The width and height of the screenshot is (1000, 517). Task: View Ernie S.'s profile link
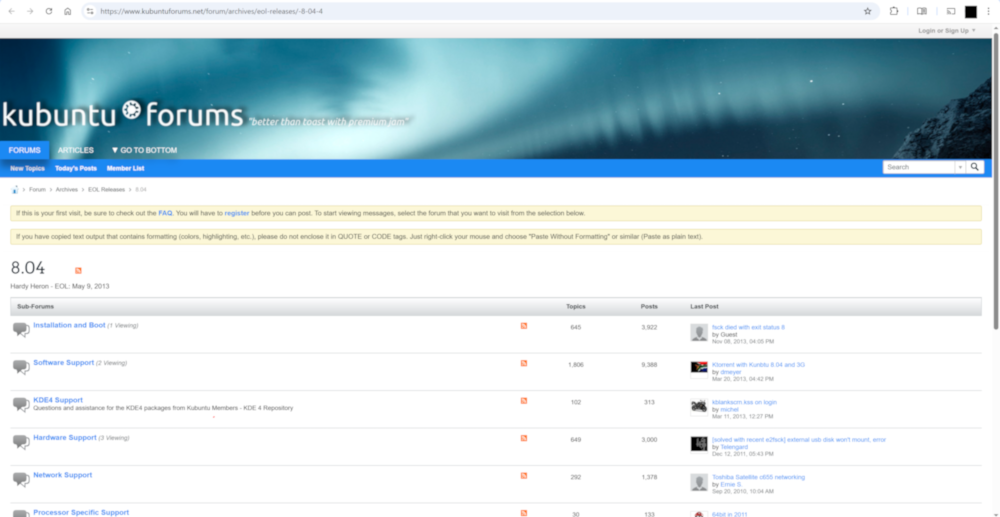tap(731, 484)
